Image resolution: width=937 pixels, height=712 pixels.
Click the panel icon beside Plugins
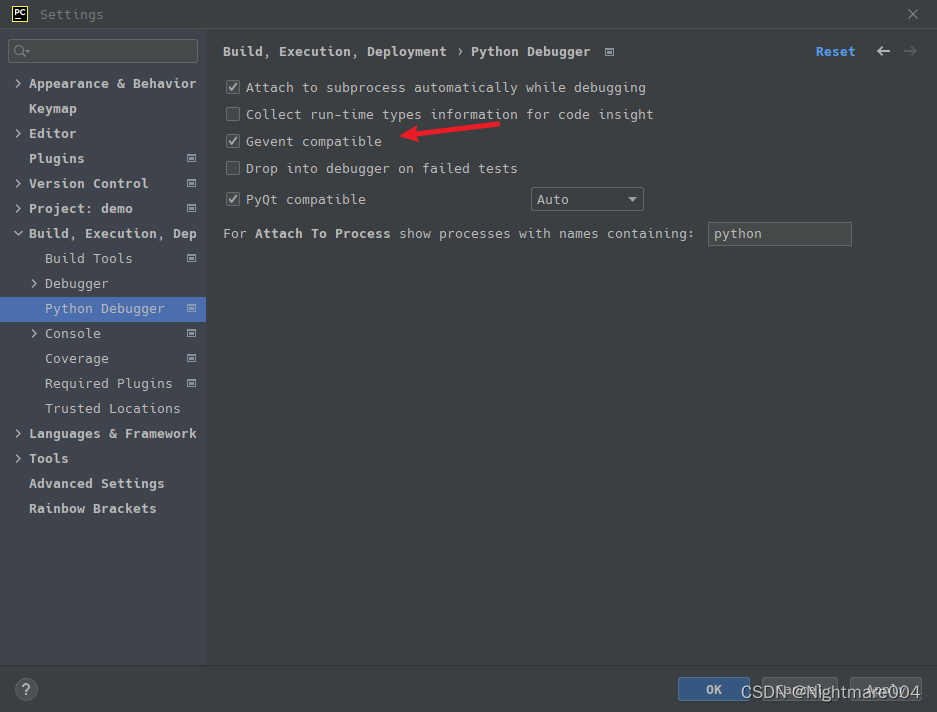pos(191,158)
